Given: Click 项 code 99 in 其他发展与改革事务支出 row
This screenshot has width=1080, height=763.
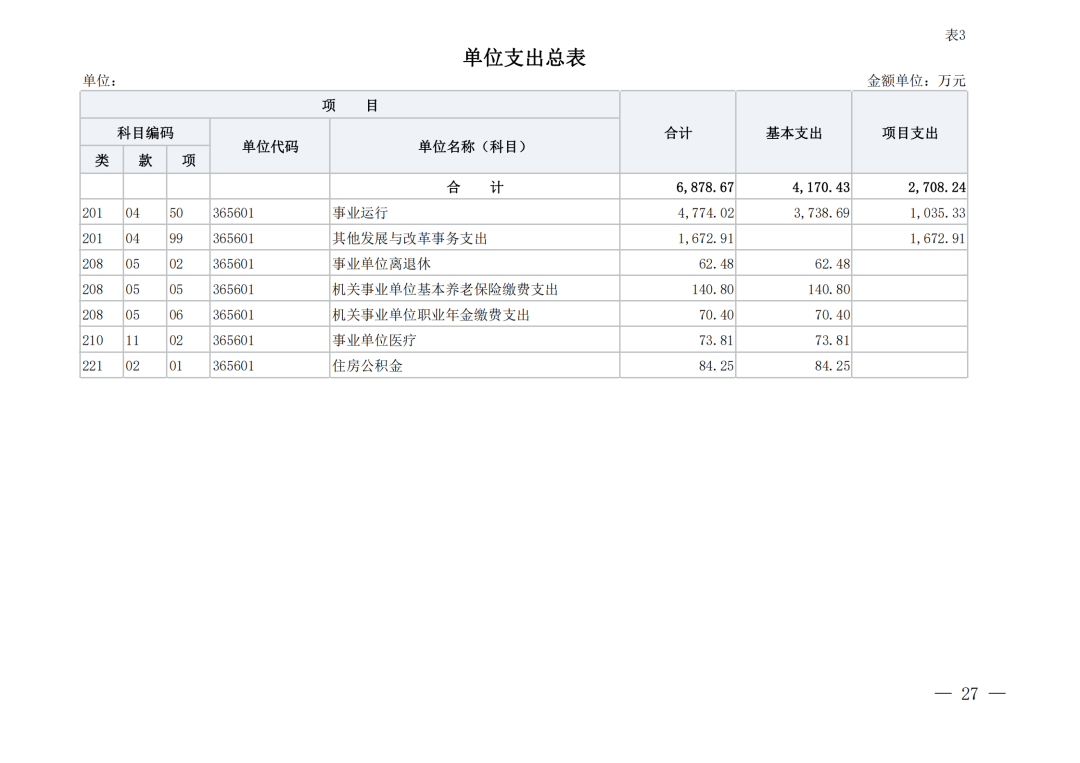Looking at the screenshot, I should pos(176,238).
